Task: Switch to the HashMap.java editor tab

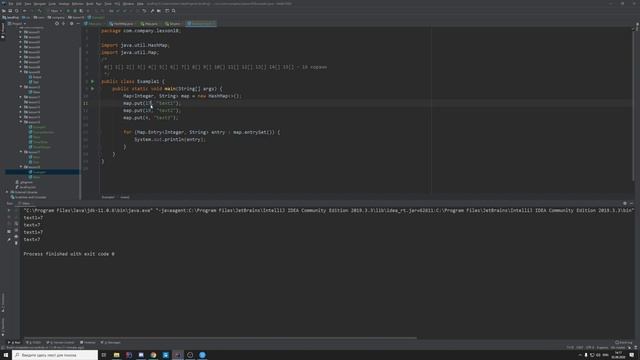Action: pyautogui.click(x=121, y=24)
